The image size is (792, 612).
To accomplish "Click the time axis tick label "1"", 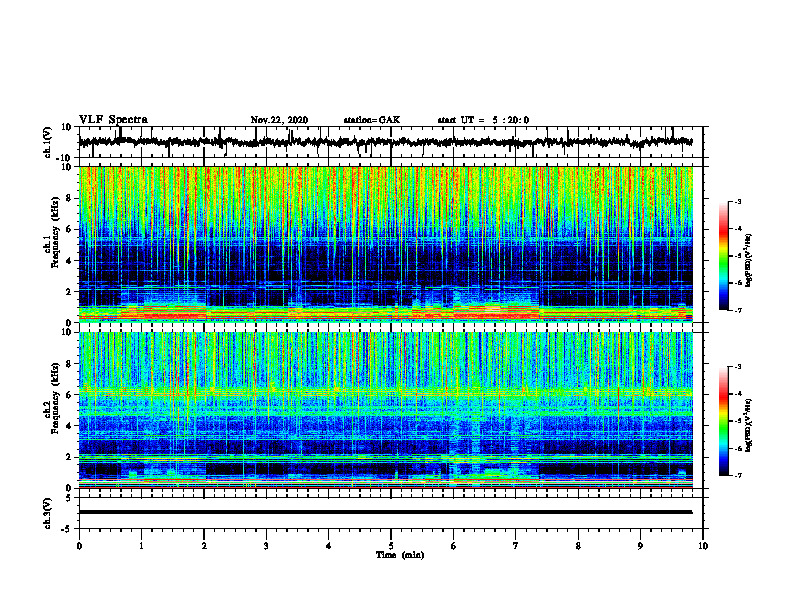I will click(141, 546).
